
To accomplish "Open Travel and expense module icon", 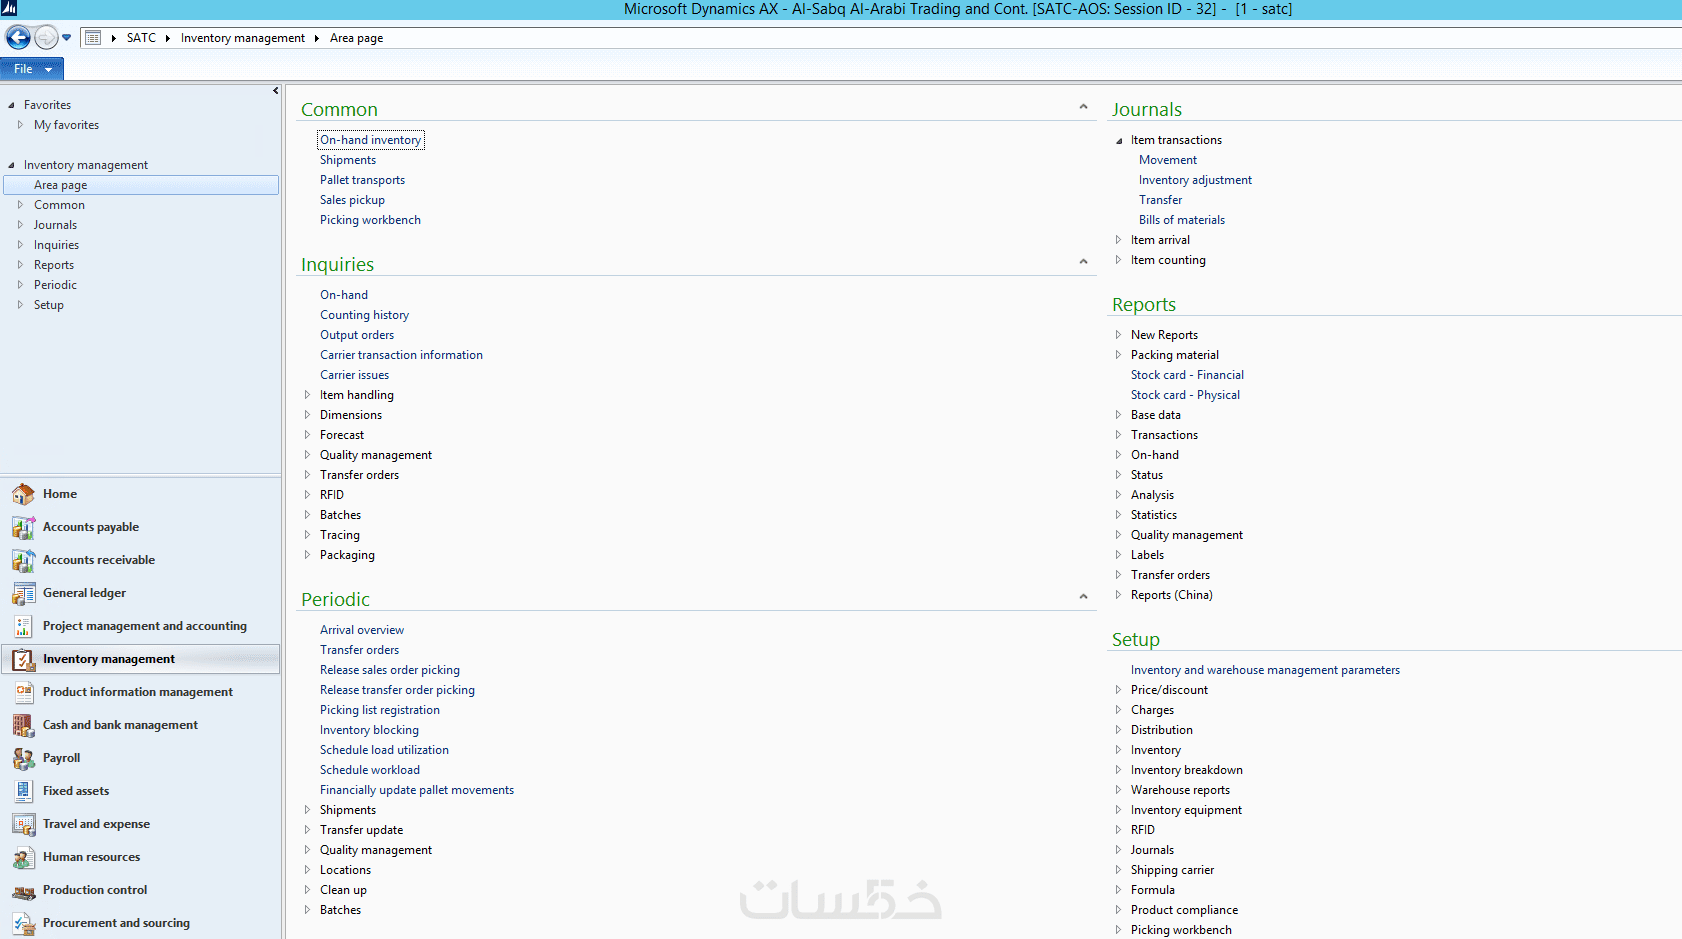I will (23, 824).
